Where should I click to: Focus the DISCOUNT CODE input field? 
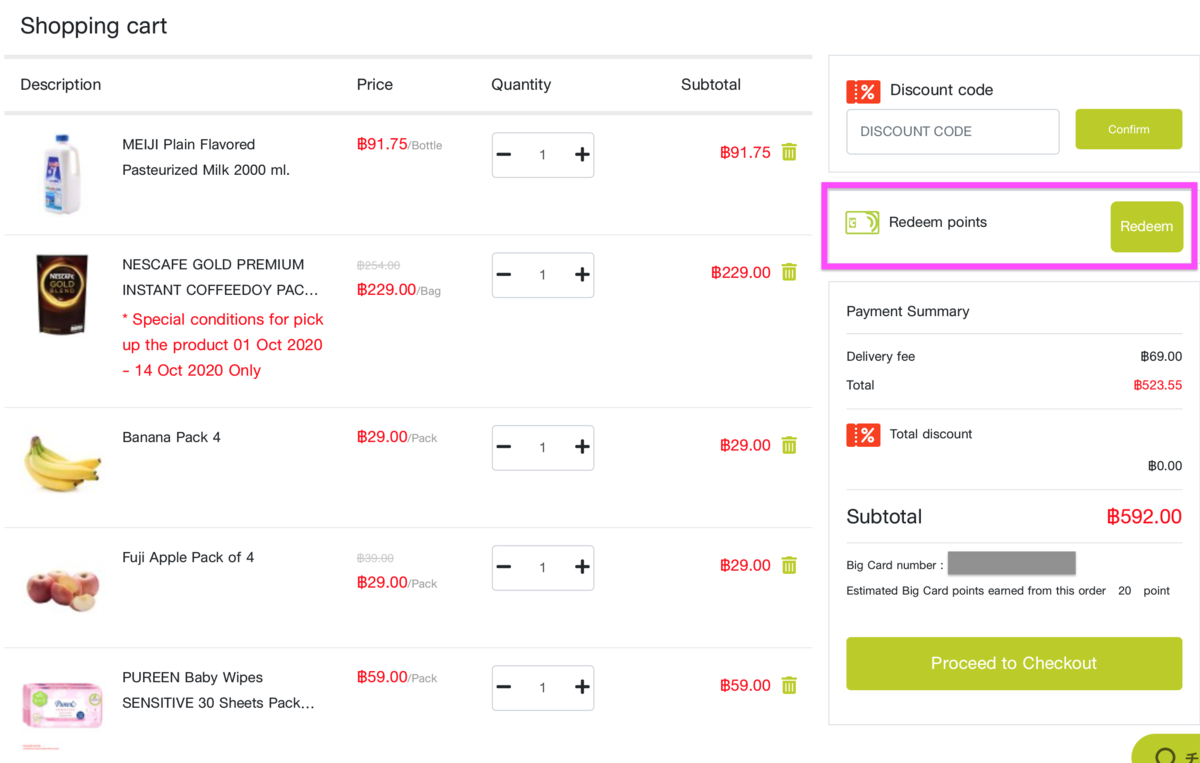click(x=953, y=131)
